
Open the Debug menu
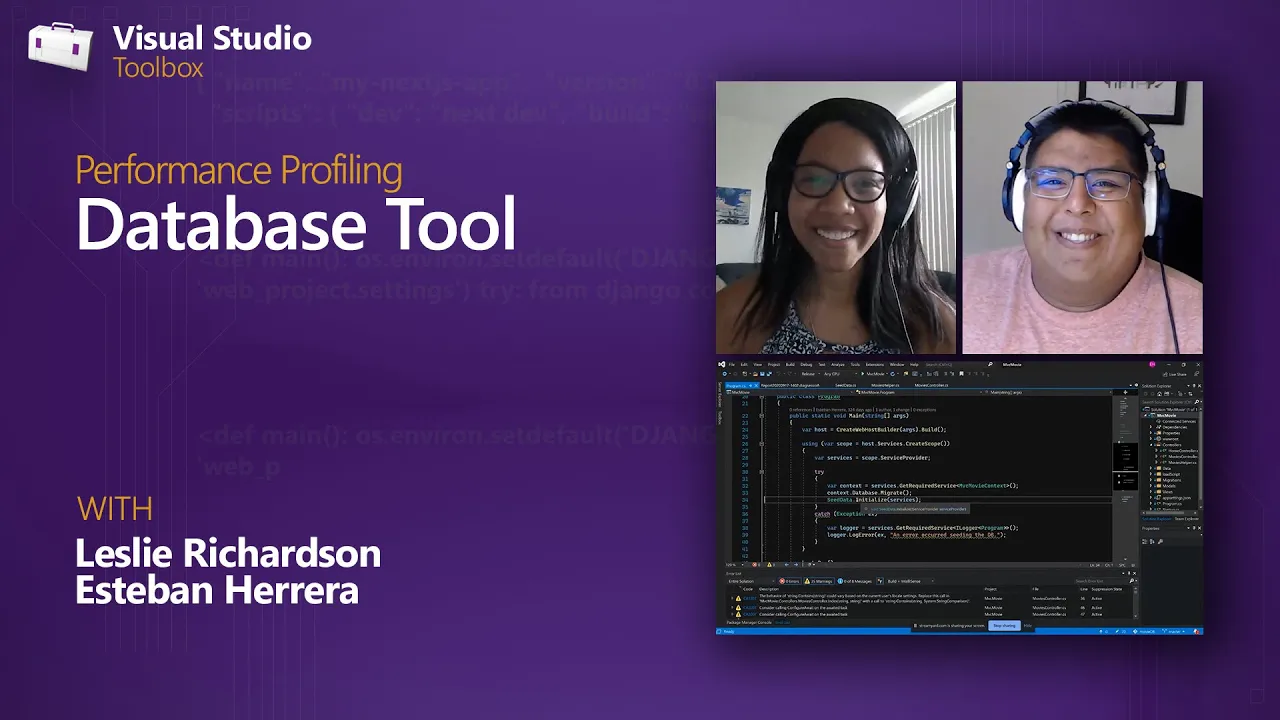(806, 365)
